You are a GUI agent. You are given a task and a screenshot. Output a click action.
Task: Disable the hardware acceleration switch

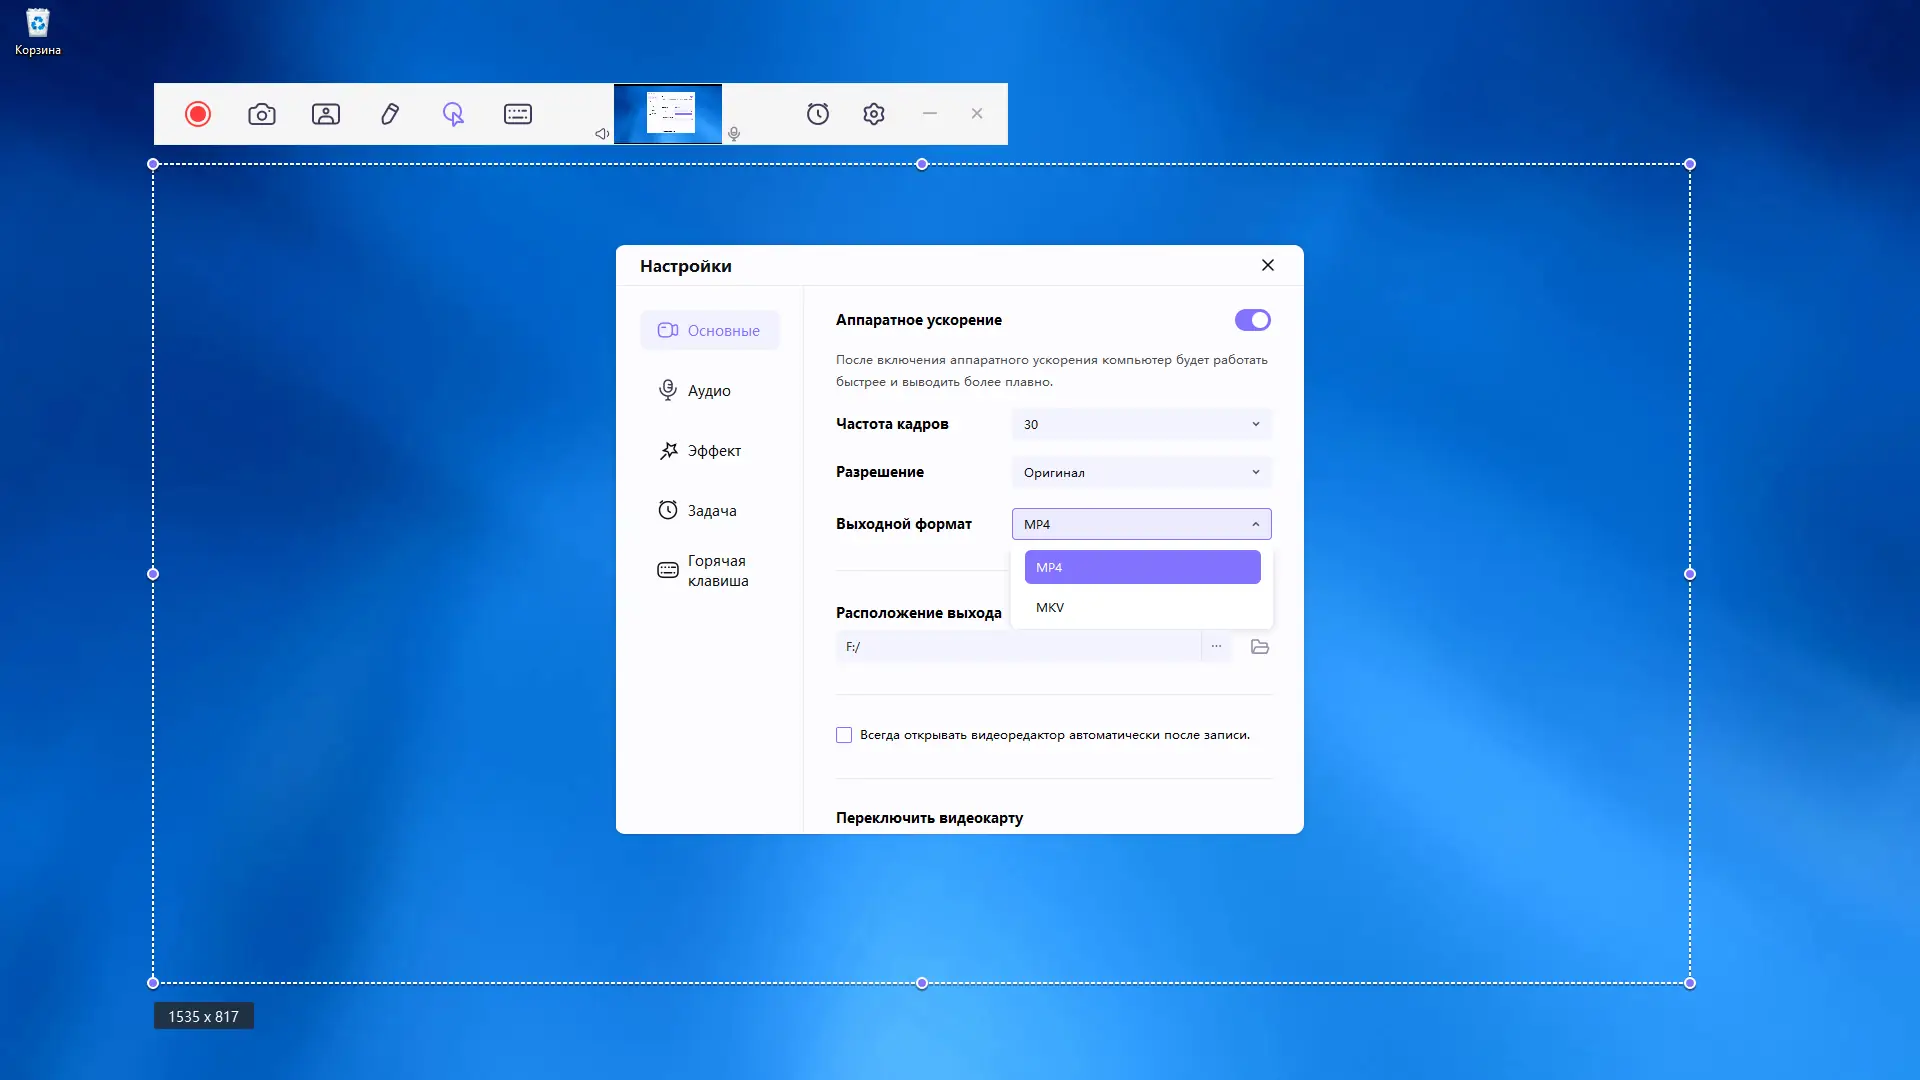[x=1252, y=320]
